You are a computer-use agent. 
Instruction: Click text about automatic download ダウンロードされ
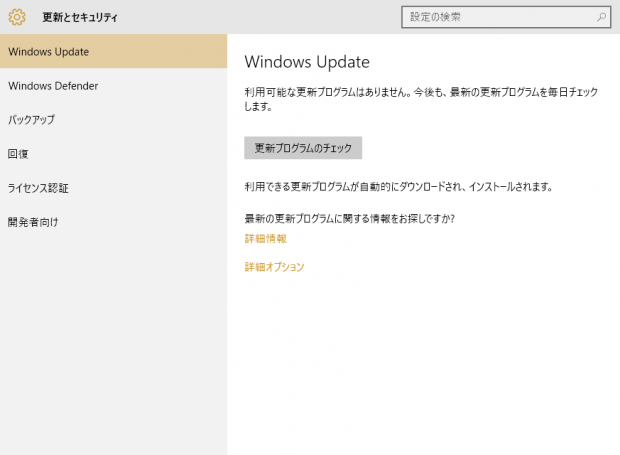[x=398, y=186]
